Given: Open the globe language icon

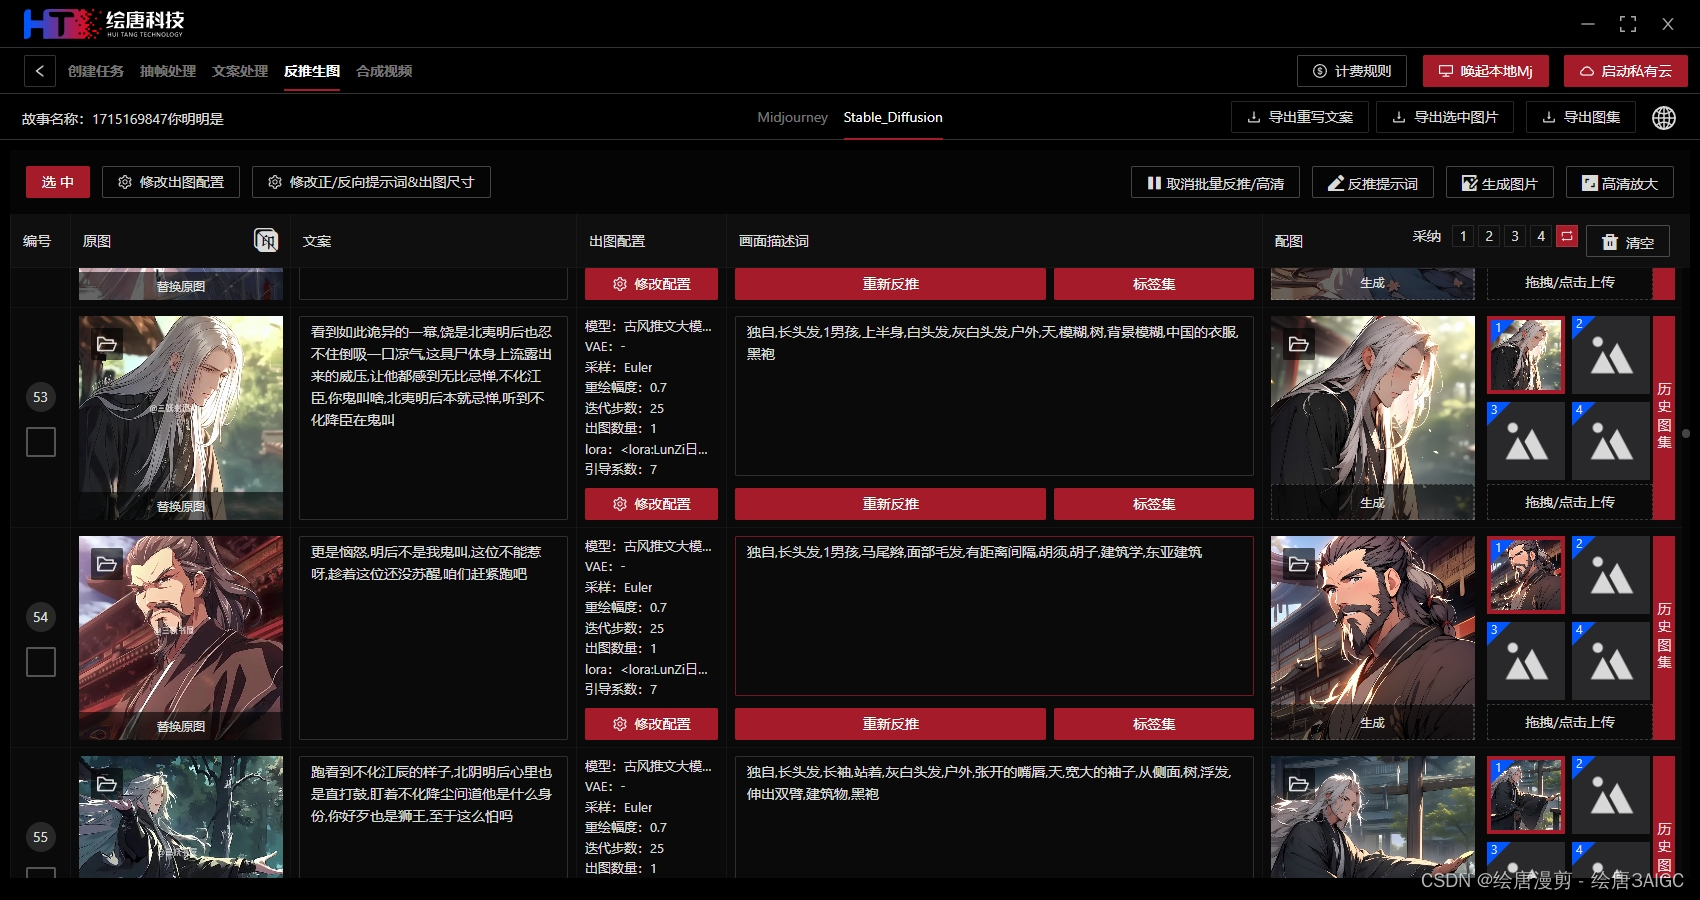Looking at the screenshot, I should (1664, 118).
